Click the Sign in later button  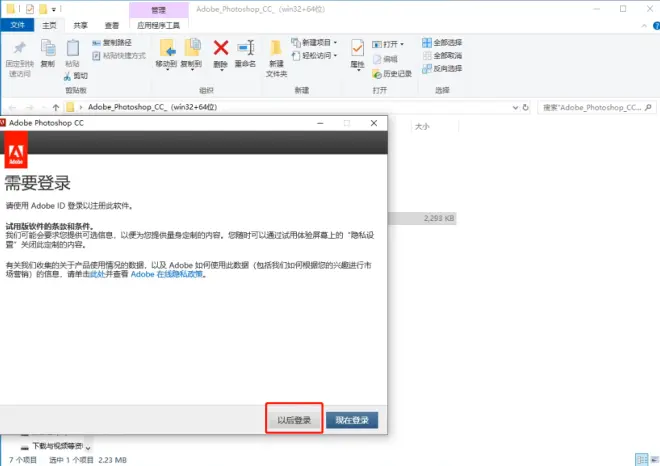pos(294,420)
